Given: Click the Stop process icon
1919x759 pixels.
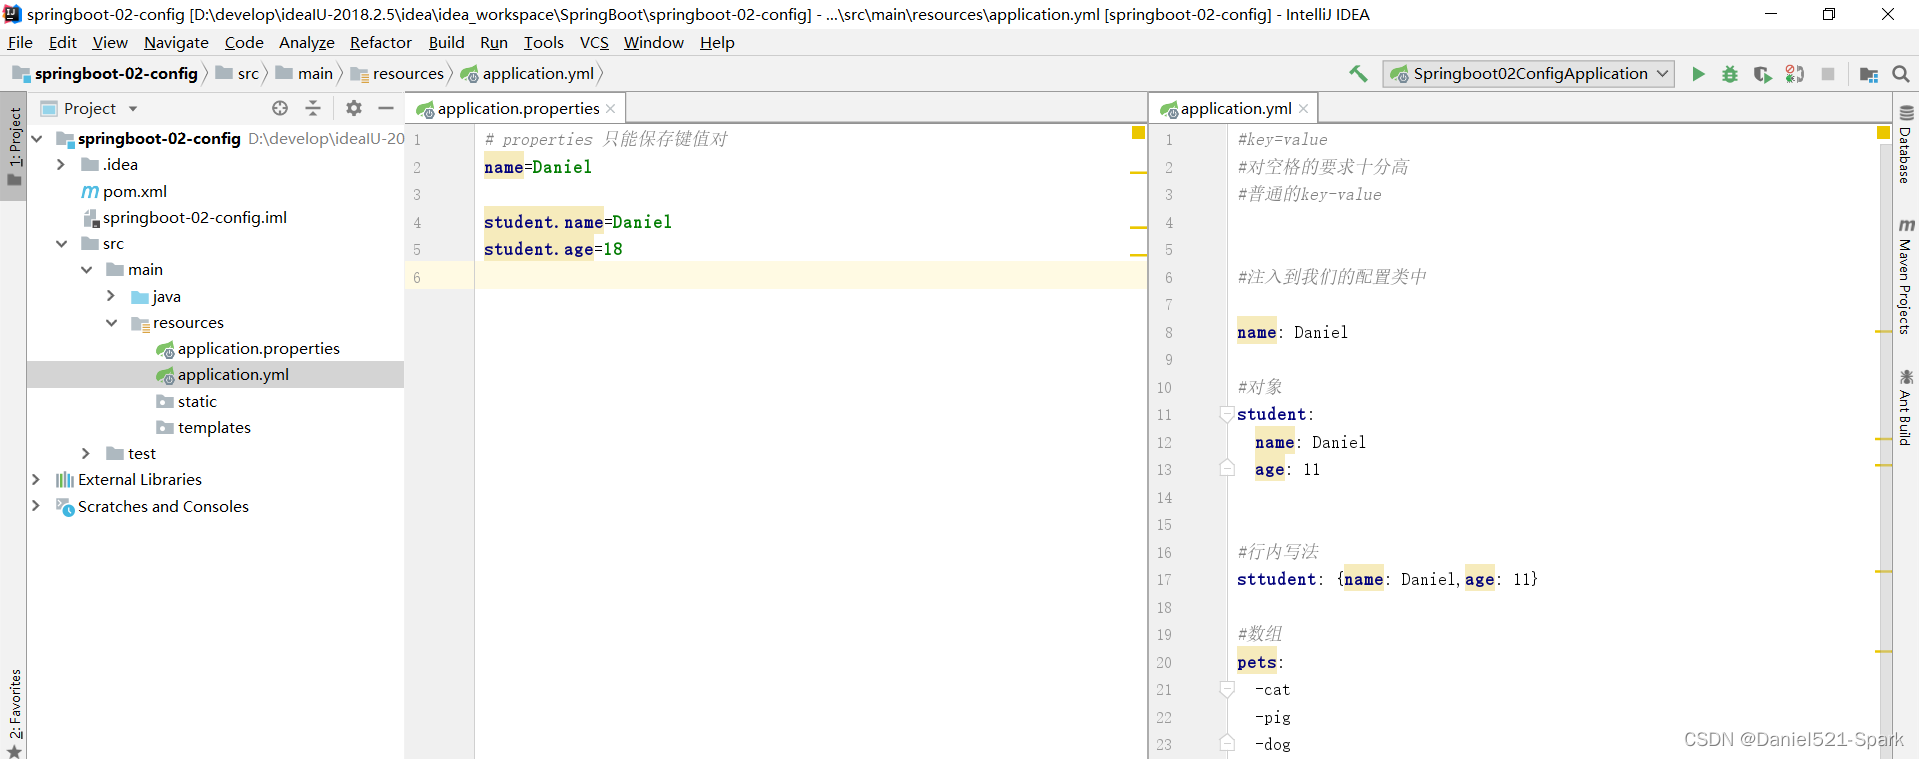Looking at the screenshot, I should (1828, 74).
